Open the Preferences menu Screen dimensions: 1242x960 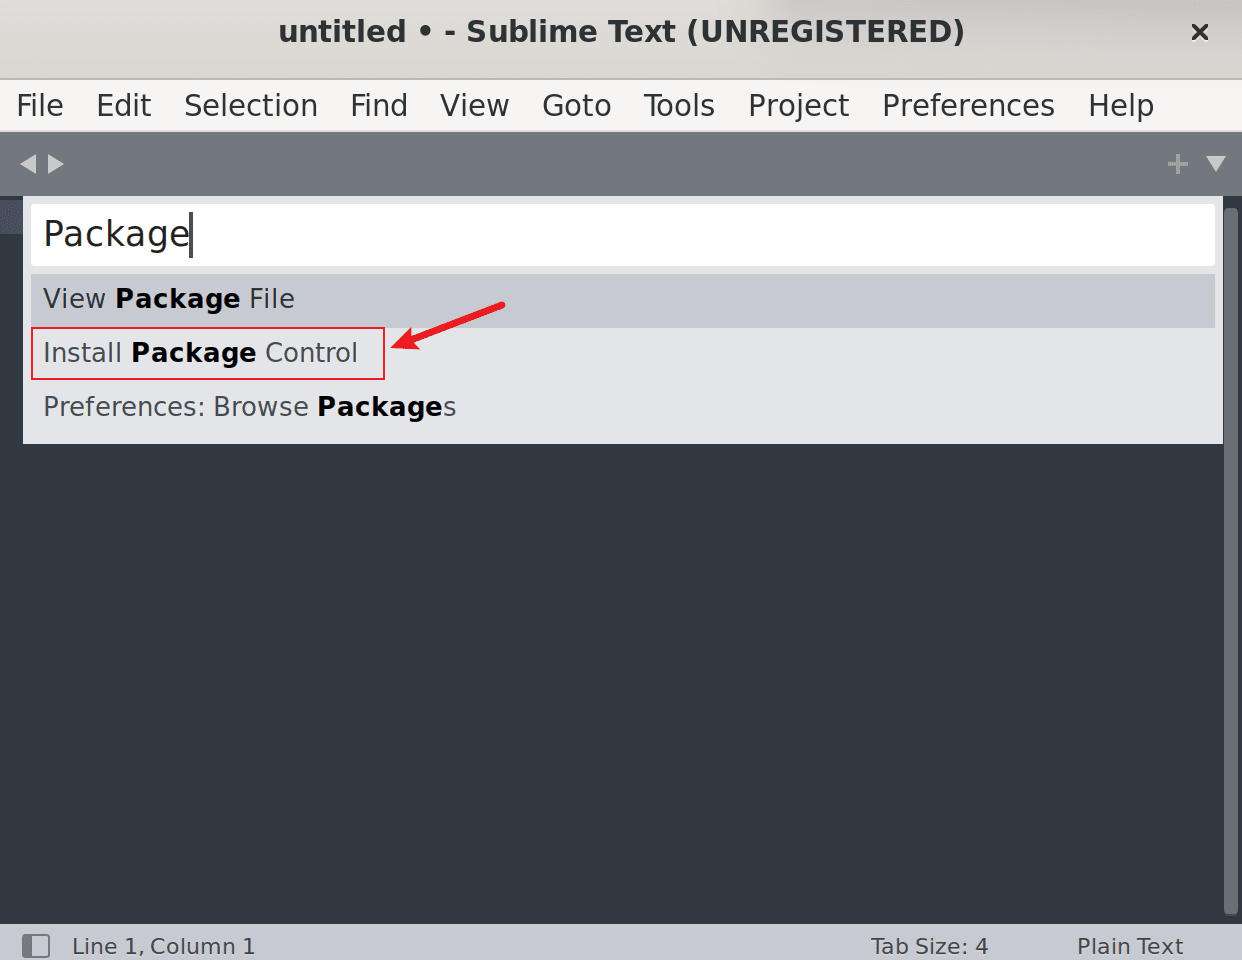(x=968, y=105)
